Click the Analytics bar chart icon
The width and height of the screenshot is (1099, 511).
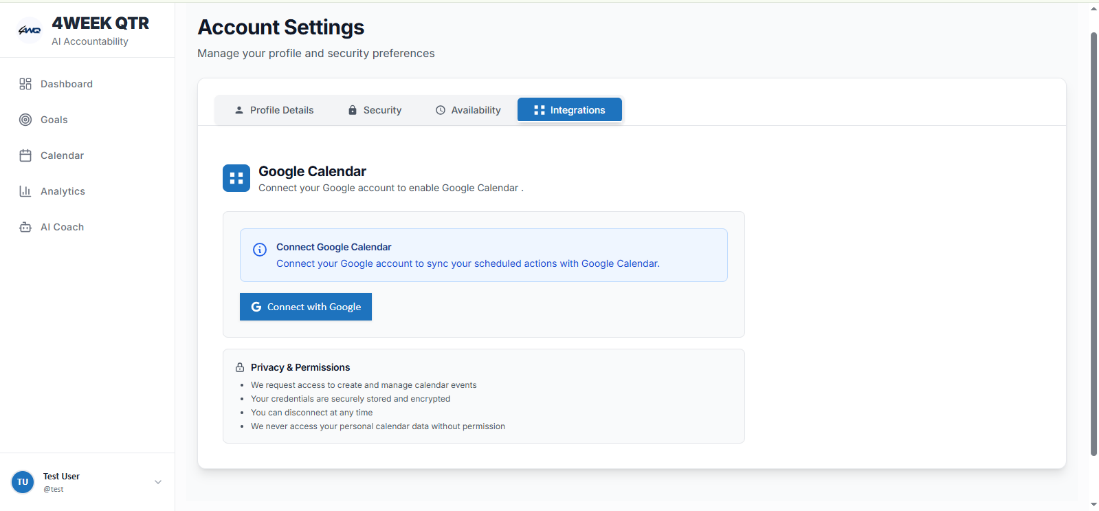coord(25,191)
